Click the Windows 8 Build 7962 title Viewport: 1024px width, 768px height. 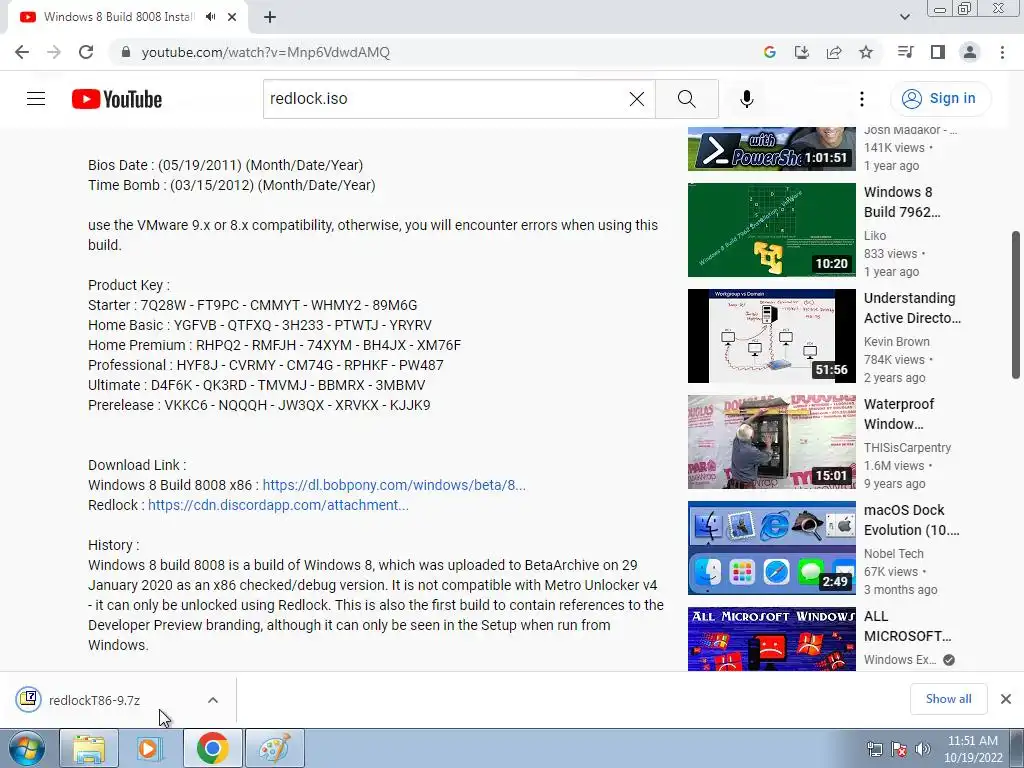pyautogui.click(x=902, y=202)
